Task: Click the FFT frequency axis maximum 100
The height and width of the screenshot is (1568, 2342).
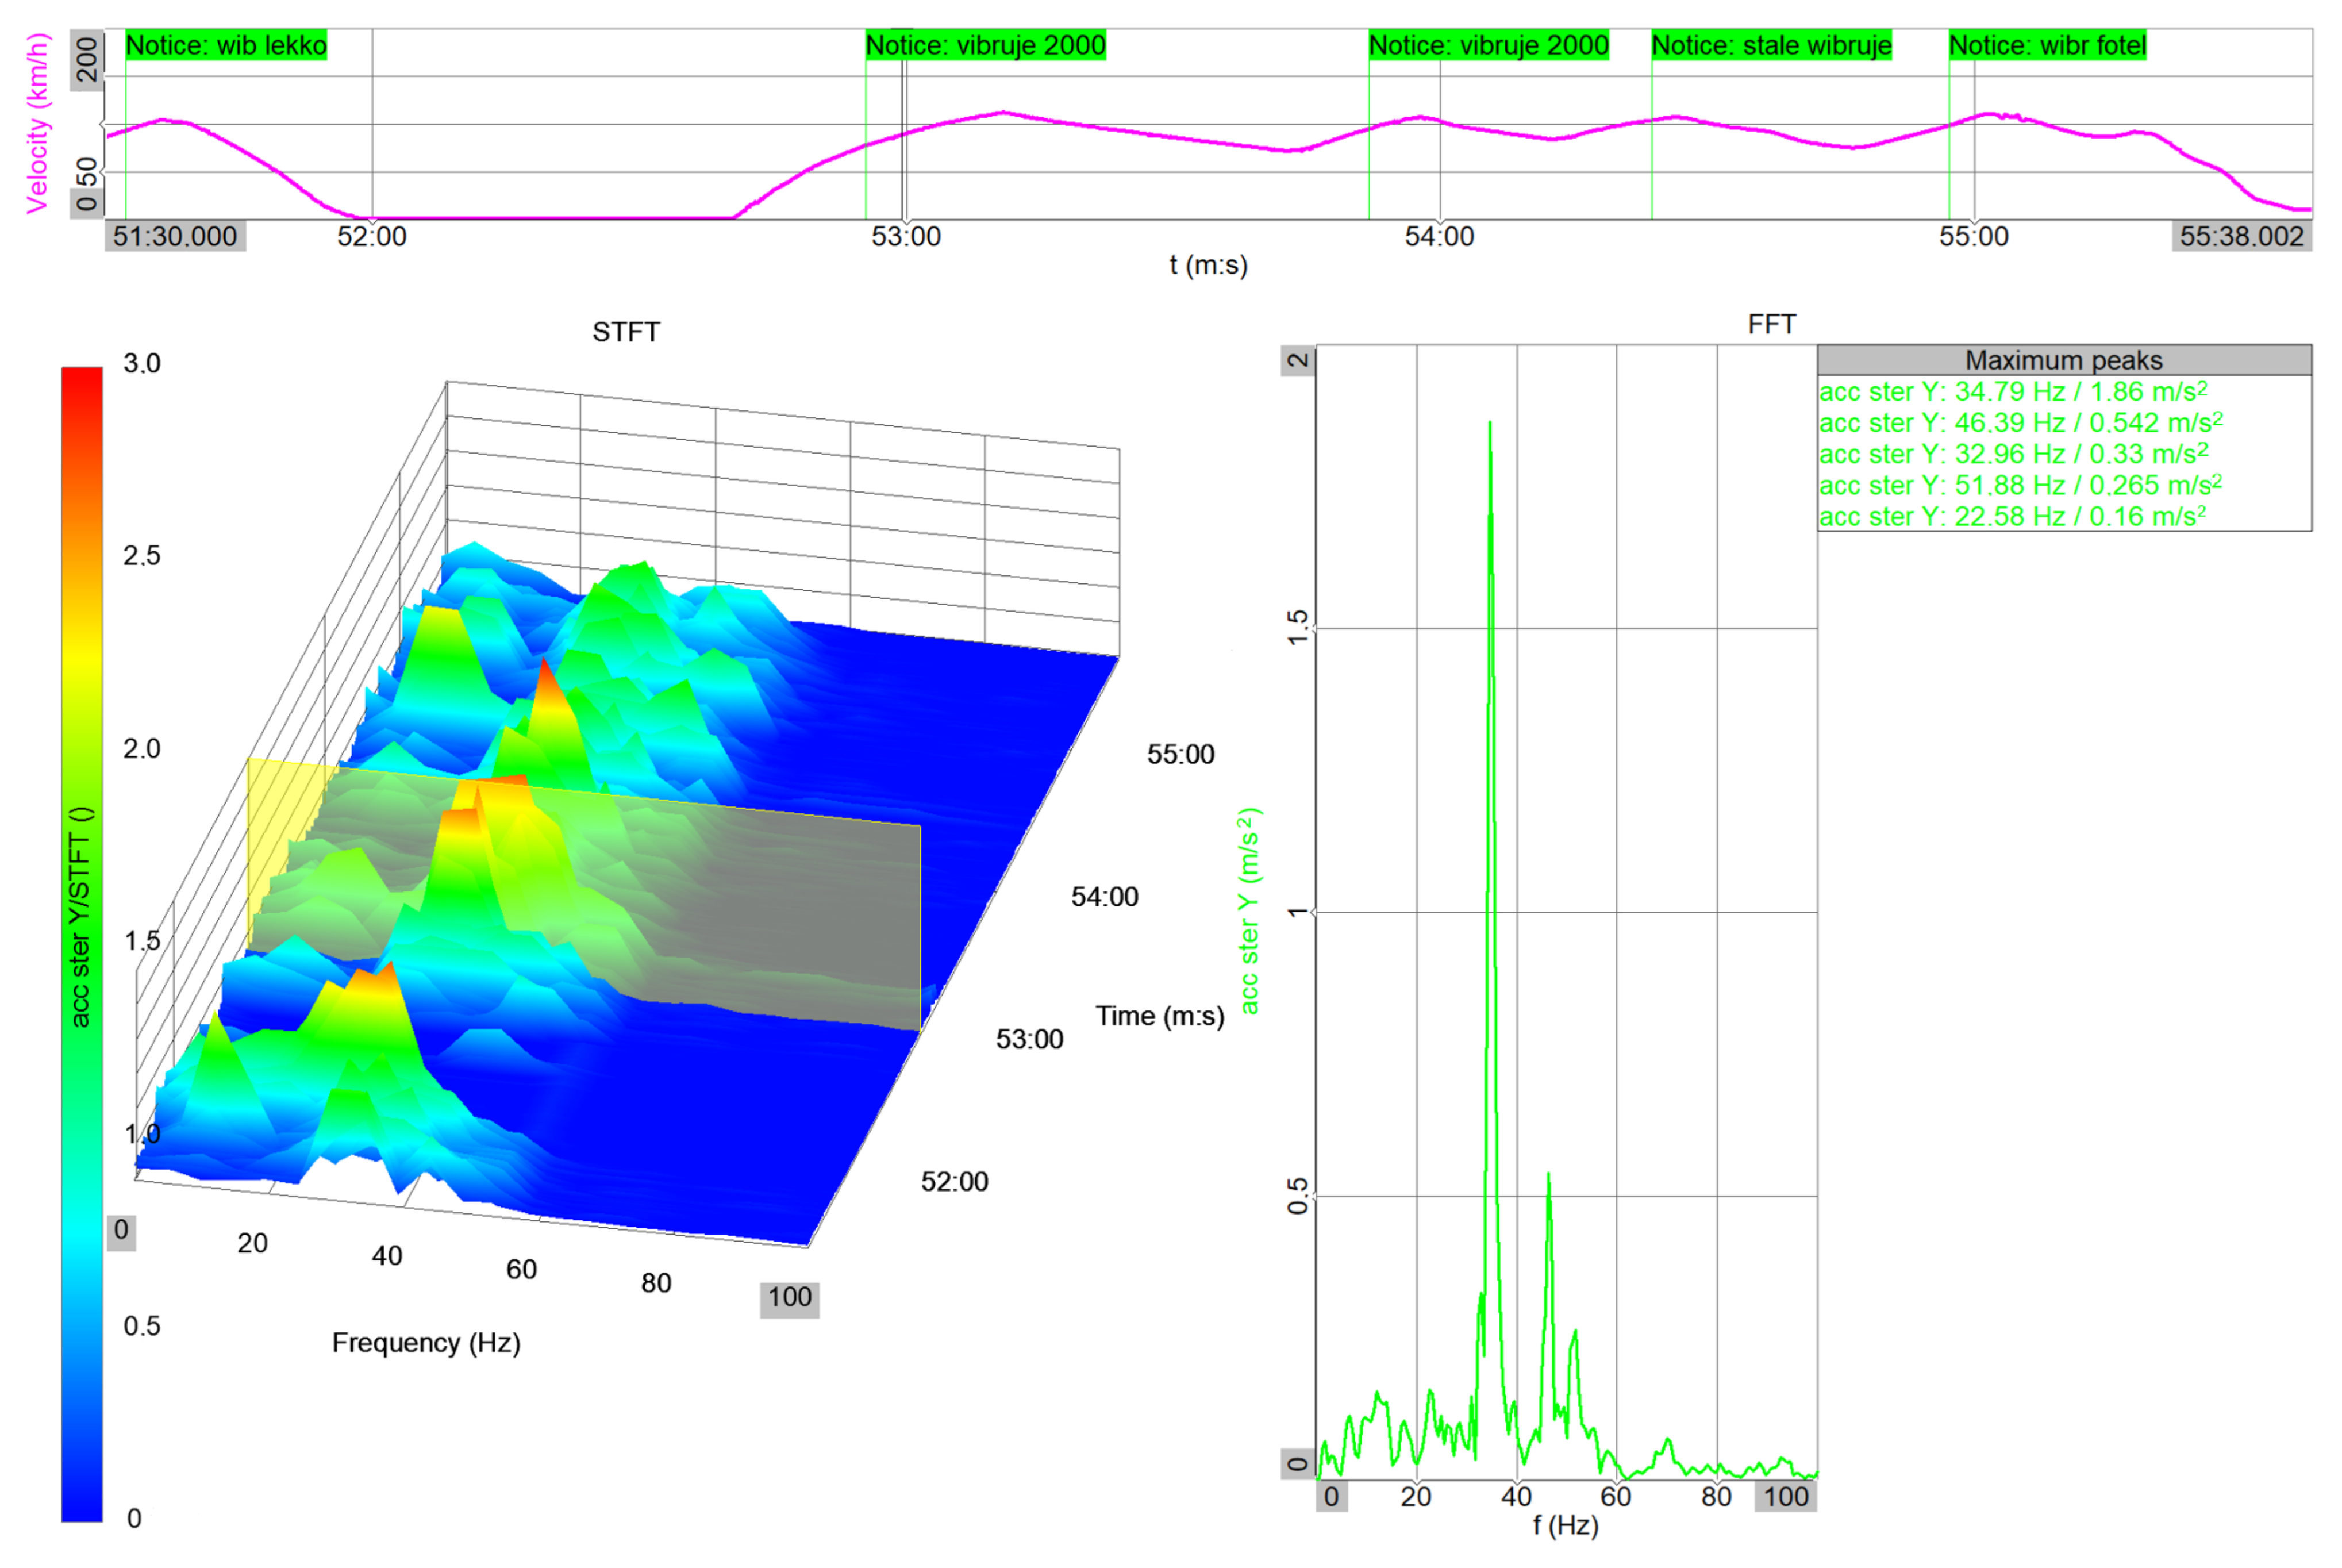Action: (1785, 1497)
